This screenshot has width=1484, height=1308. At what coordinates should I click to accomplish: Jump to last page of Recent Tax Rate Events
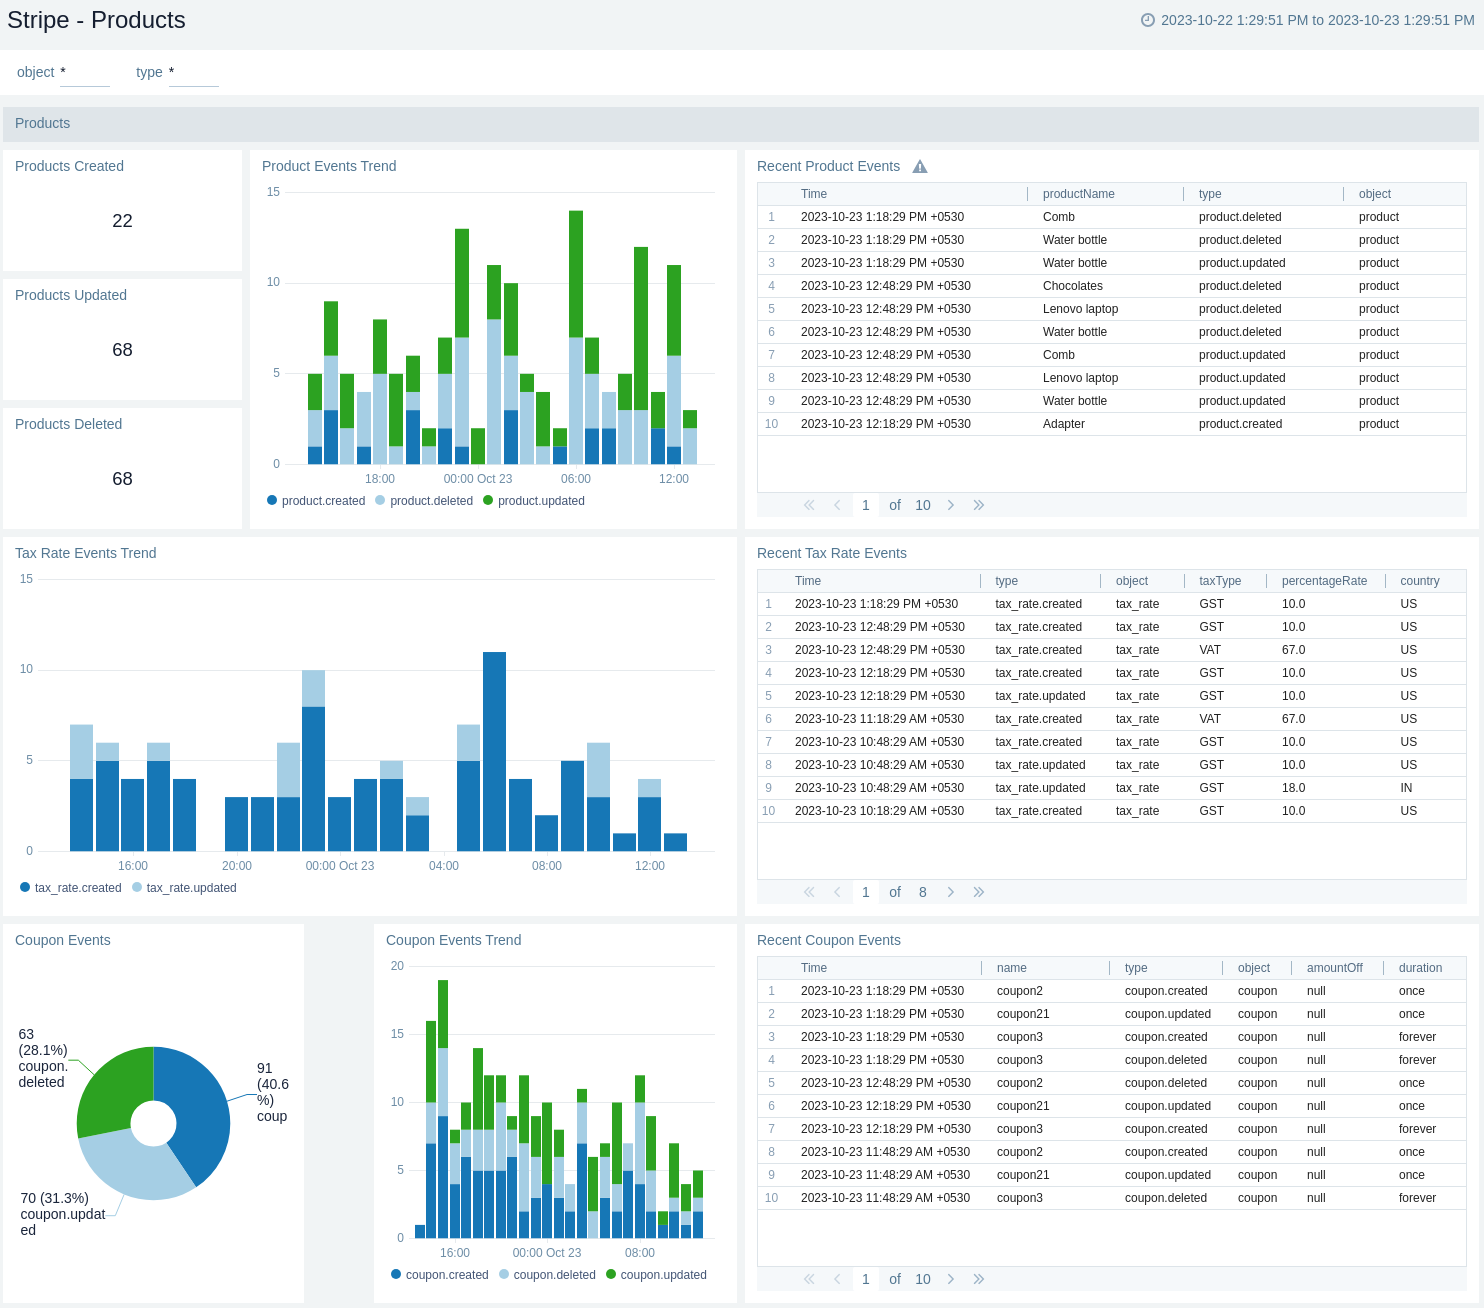coord(978,892)
